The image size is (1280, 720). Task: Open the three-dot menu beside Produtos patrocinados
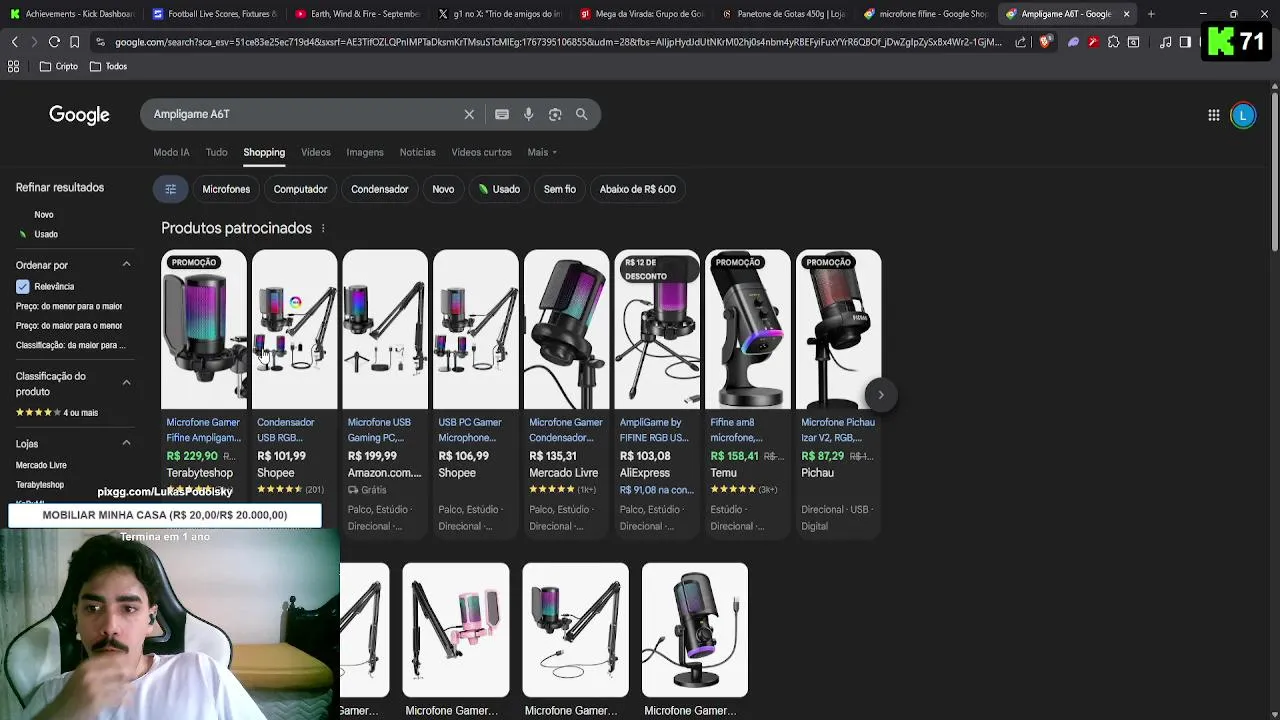323,228
